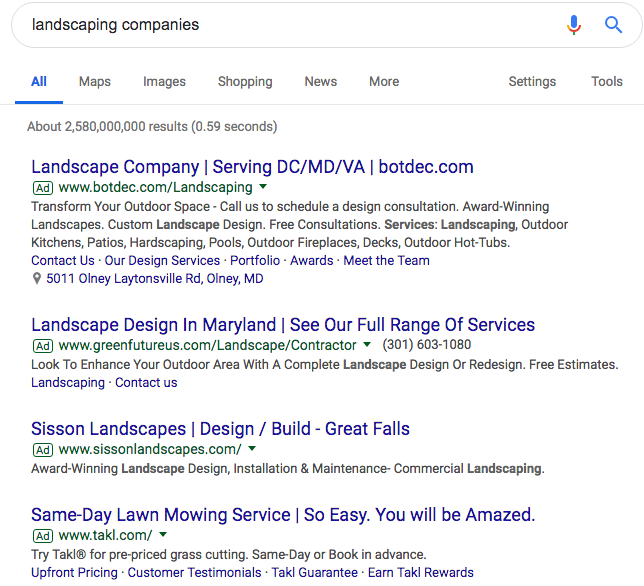Image resolution: width=644 pixels, height=586 pixels.
Task: Click the map pin icon beside Olney address
Action: pos(37,279)
